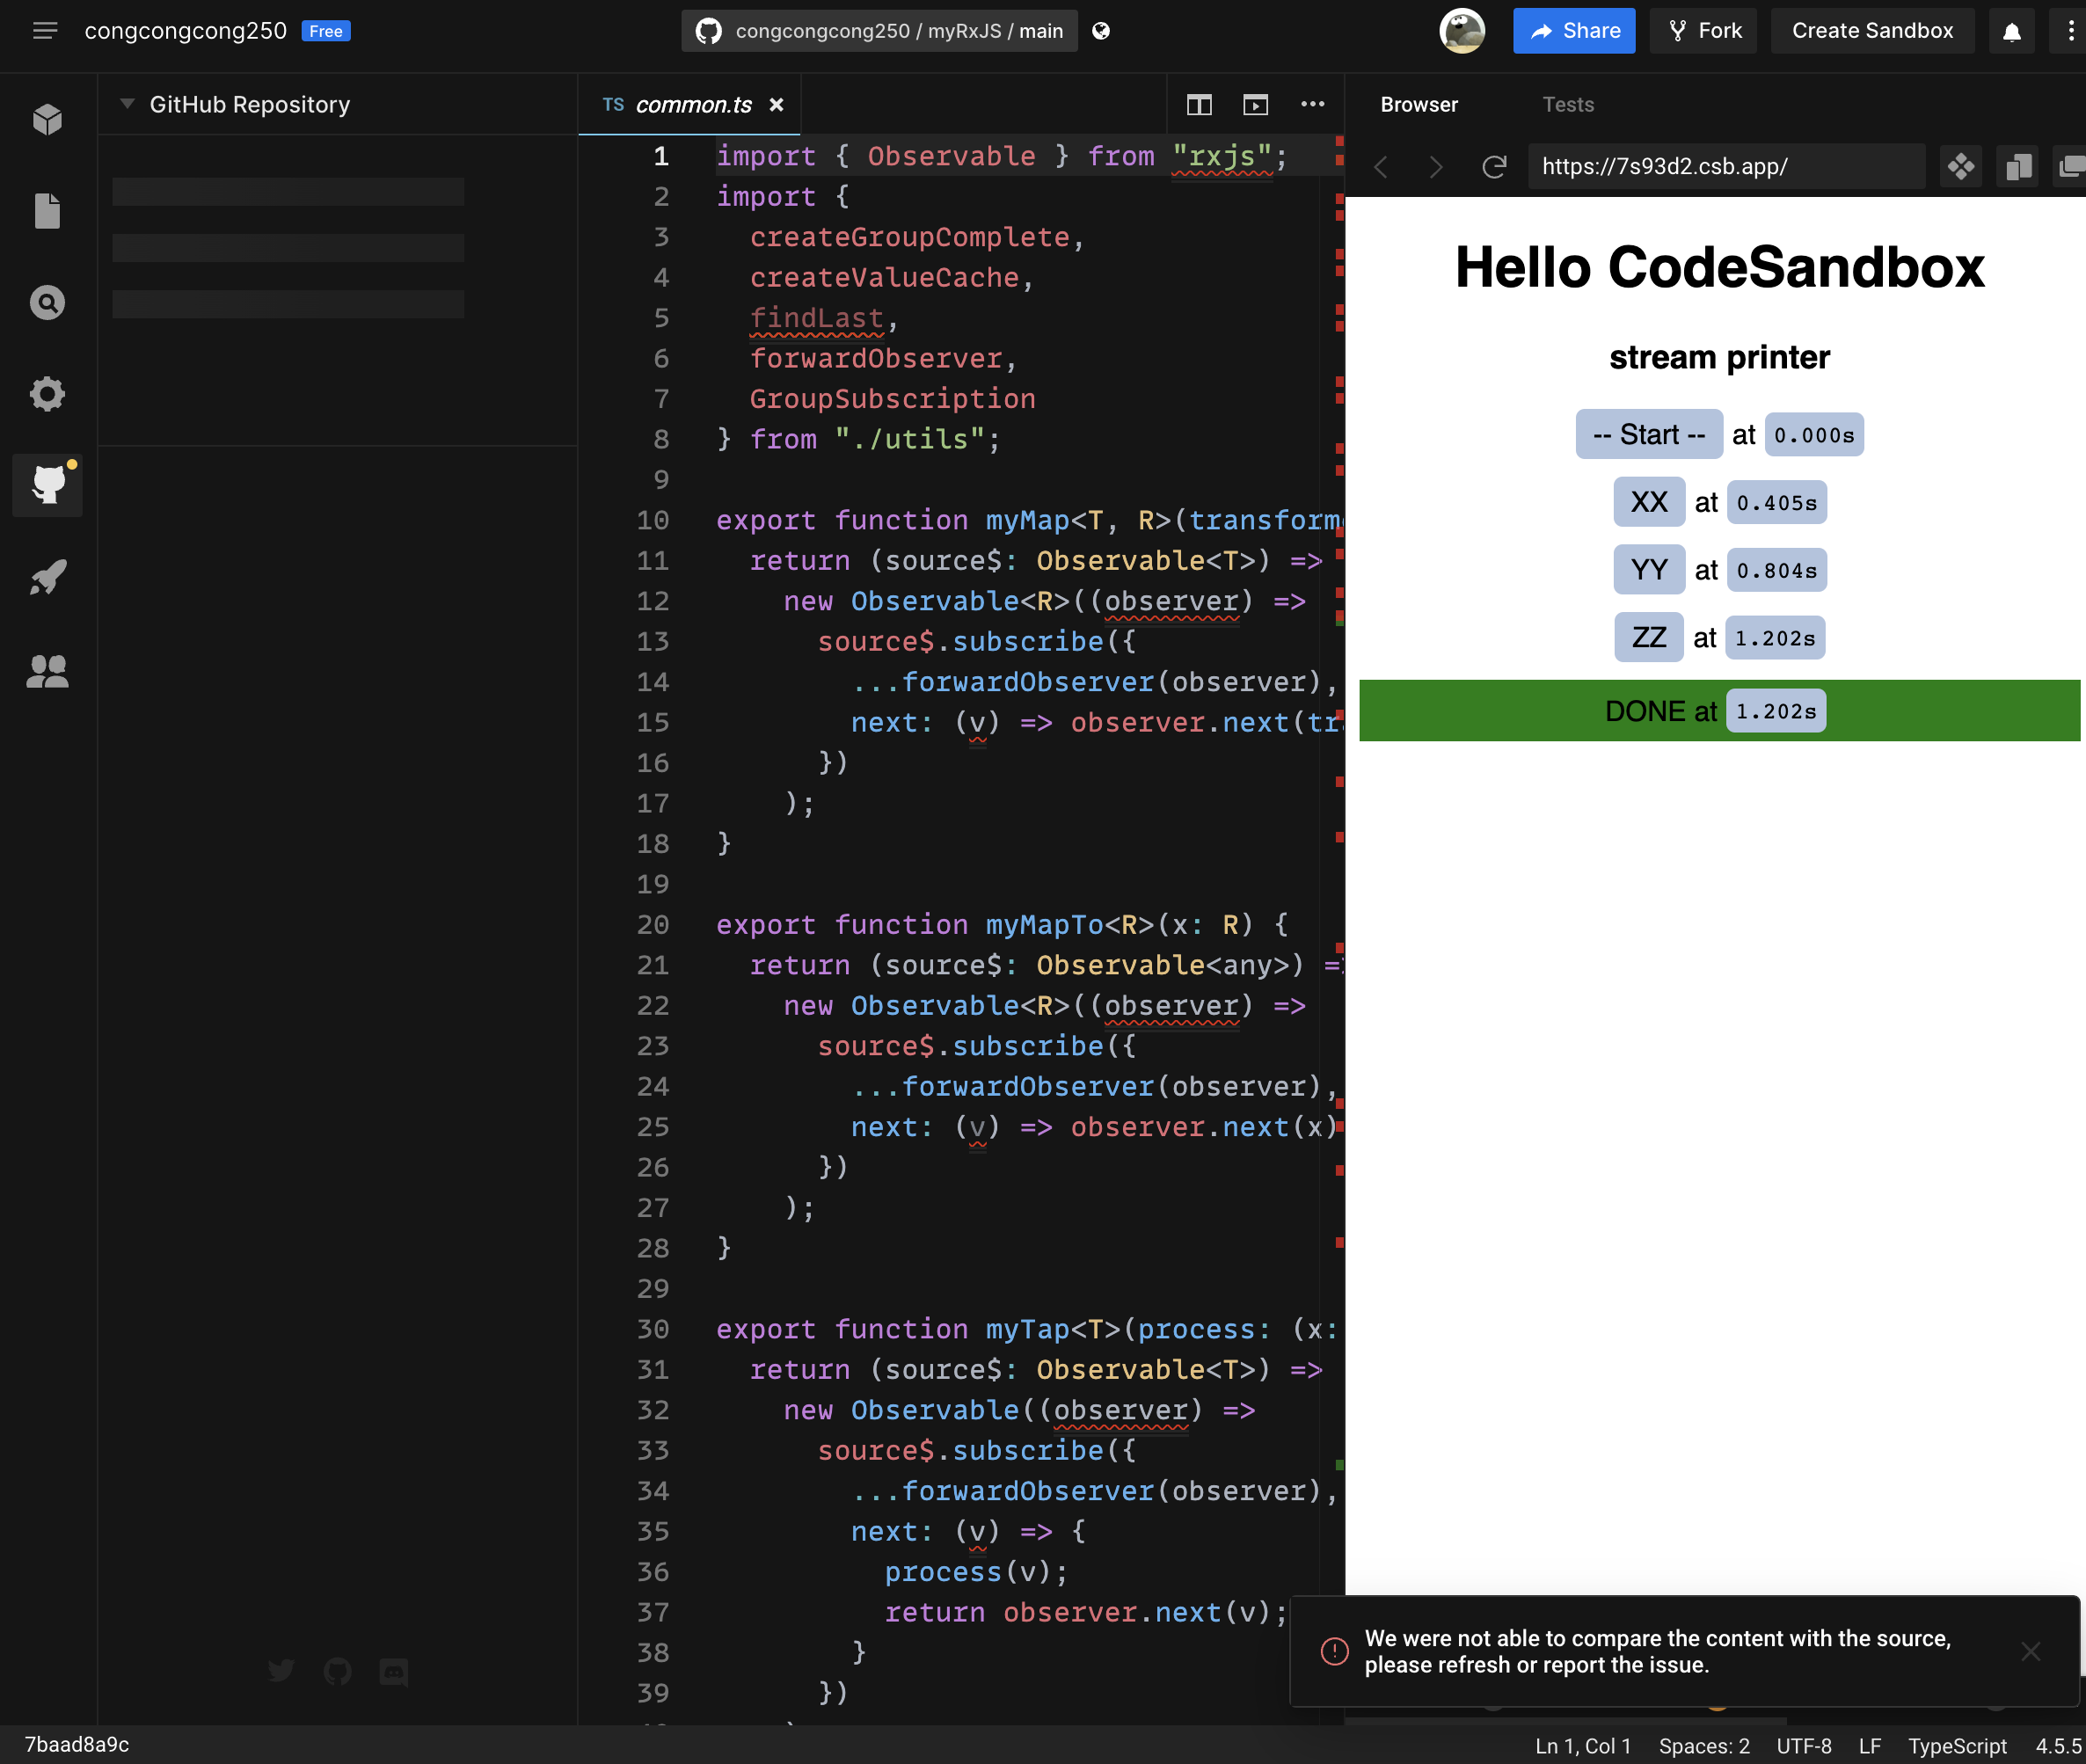The width and height of the screenshot is (2086, 1764).
Task: Toggle the preview pane icon
Action: pyautogui.click(x=1255, y=105)
